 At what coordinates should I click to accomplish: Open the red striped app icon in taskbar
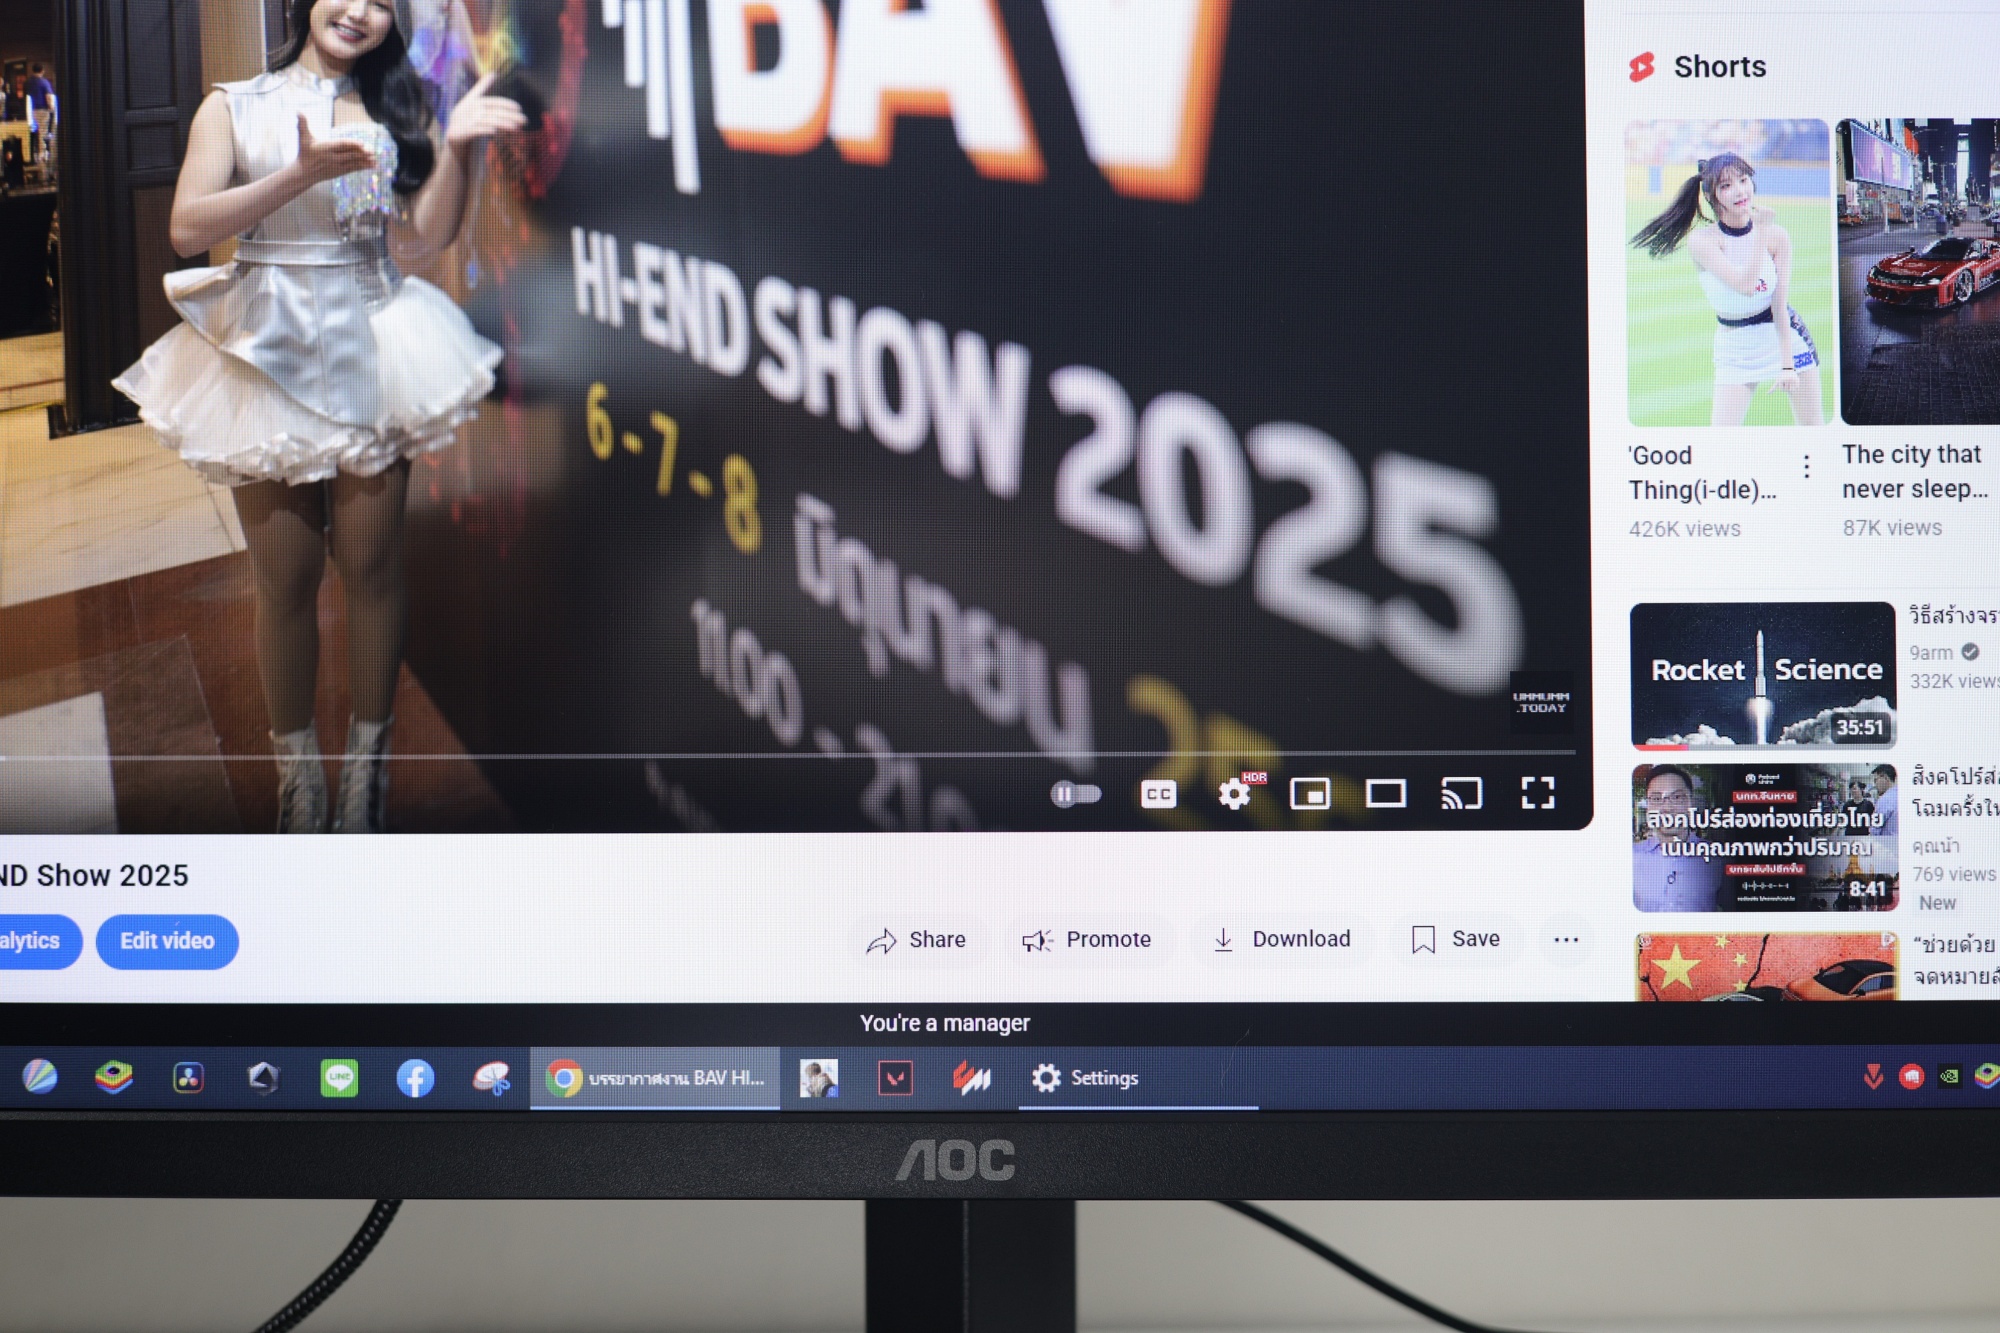pos(971,1078)
